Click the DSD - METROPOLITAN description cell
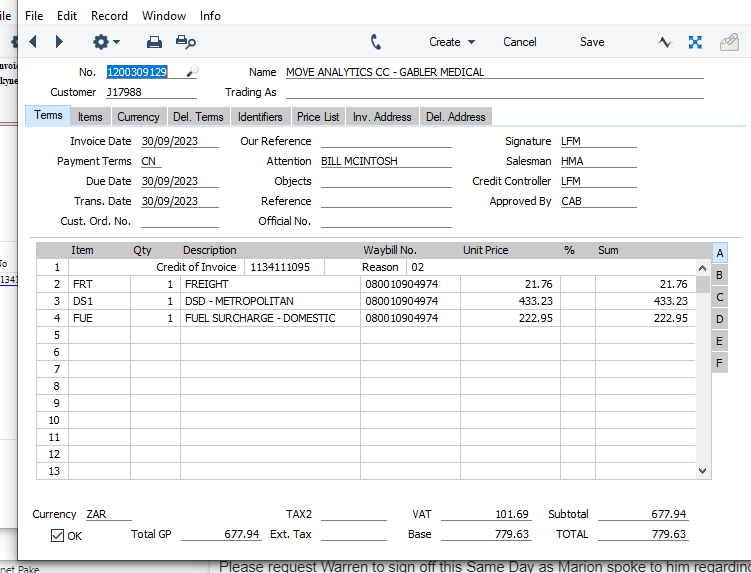751x573 pixels. click(270, 301)
